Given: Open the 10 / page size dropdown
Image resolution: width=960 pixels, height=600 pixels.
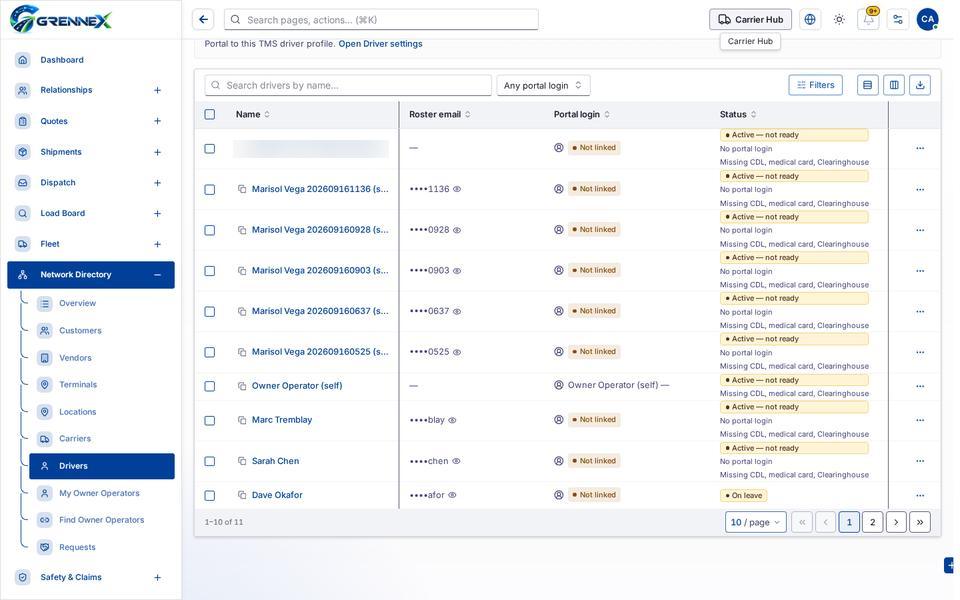Looking at the screenshot, I should click(756, 522).
